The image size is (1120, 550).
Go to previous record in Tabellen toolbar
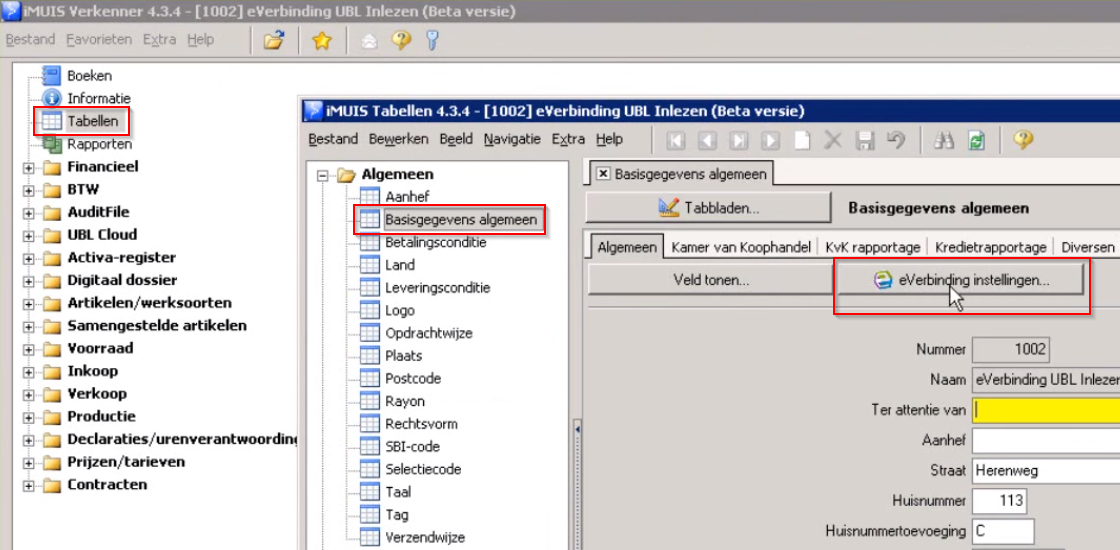[707, 140]
